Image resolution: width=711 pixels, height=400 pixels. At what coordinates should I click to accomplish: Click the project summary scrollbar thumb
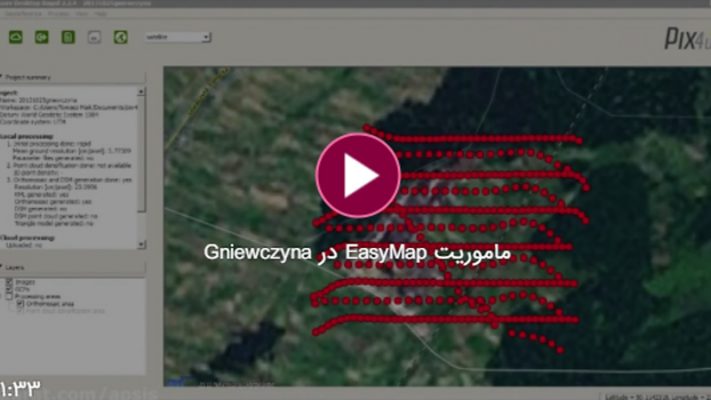click(x=141, y=154)
